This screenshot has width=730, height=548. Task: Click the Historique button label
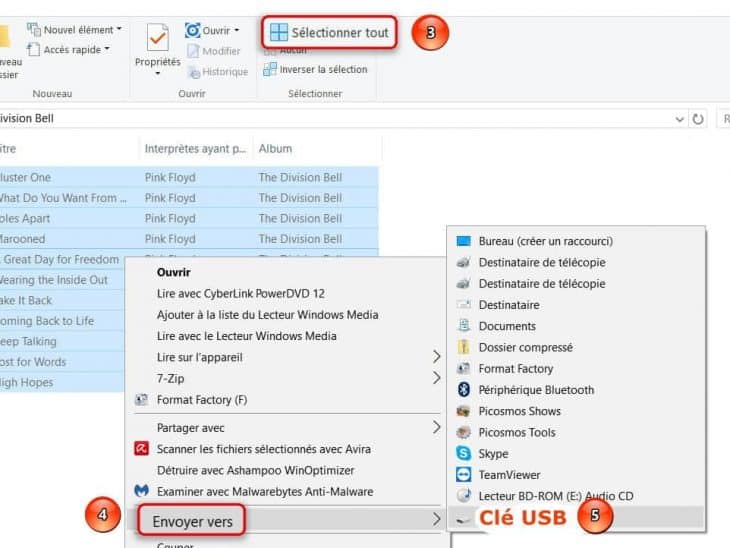[225, 72]
